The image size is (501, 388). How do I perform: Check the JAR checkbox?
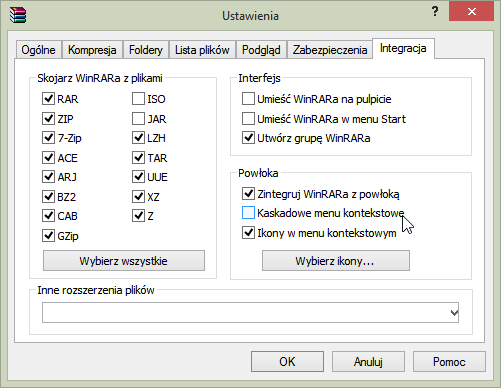[x=138, y=118]
